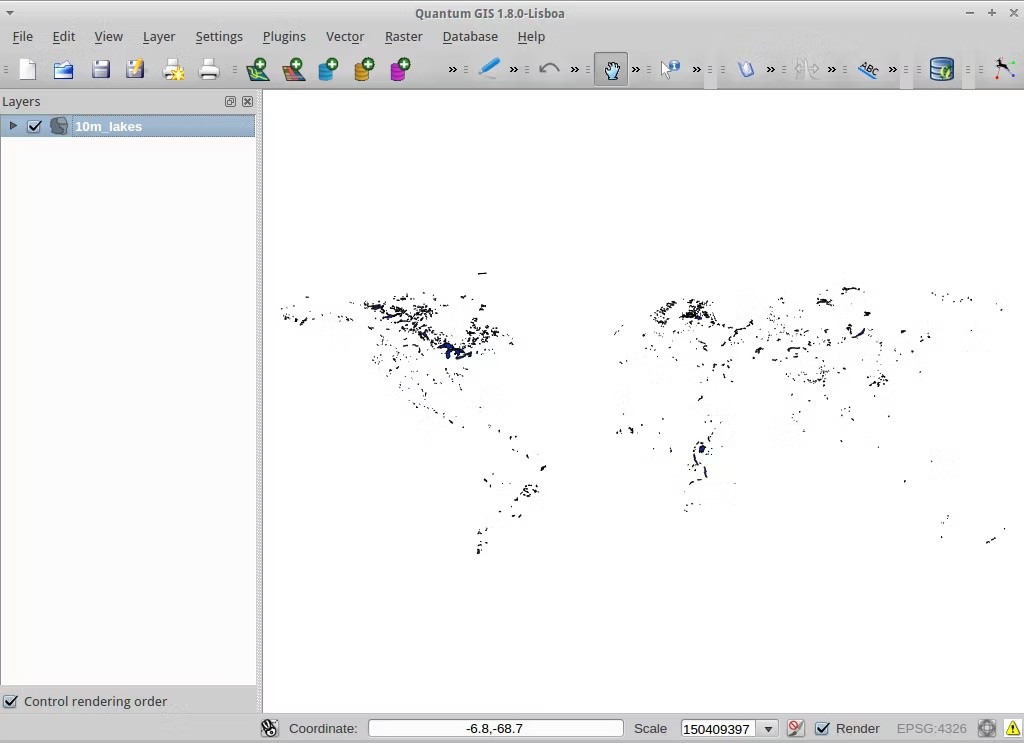
Task: Disable the Render checkbox in status bar
Action: point(822,728)
